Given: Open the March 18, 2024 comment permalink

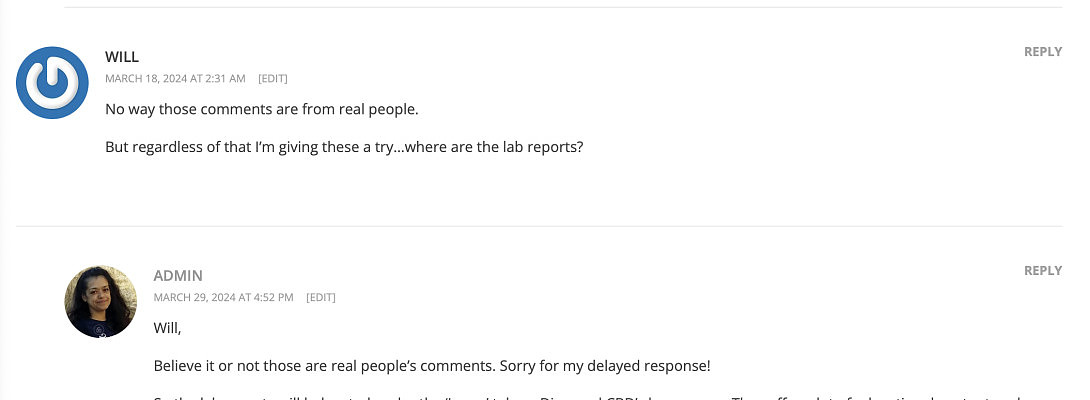Looking at the screenshot, I should pos(175,78).
